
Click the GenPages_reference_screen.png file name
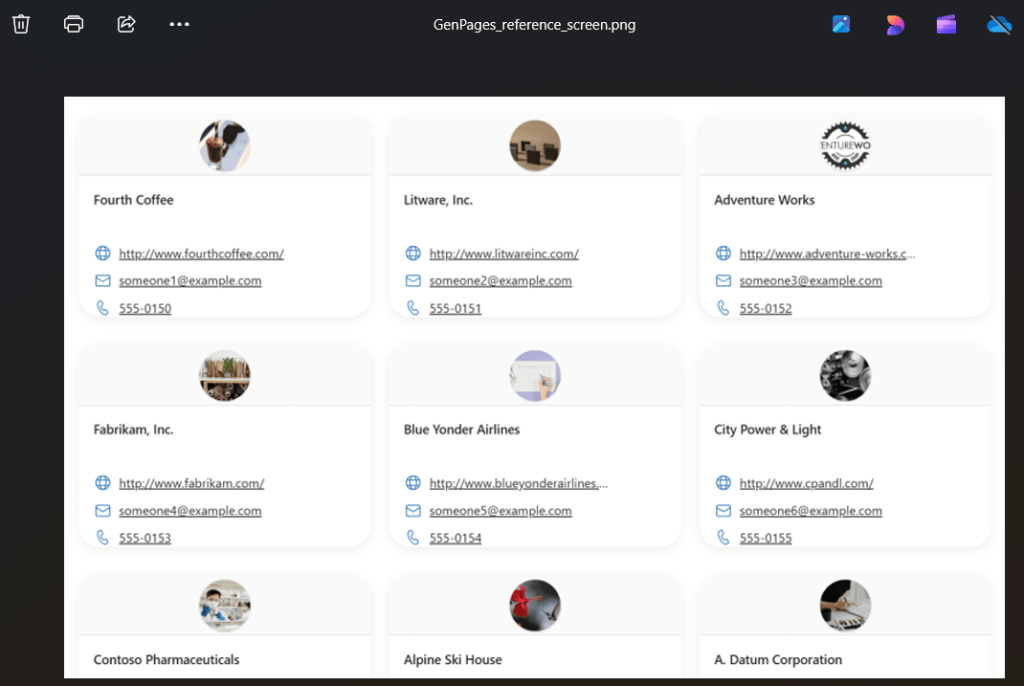point(534,25)
